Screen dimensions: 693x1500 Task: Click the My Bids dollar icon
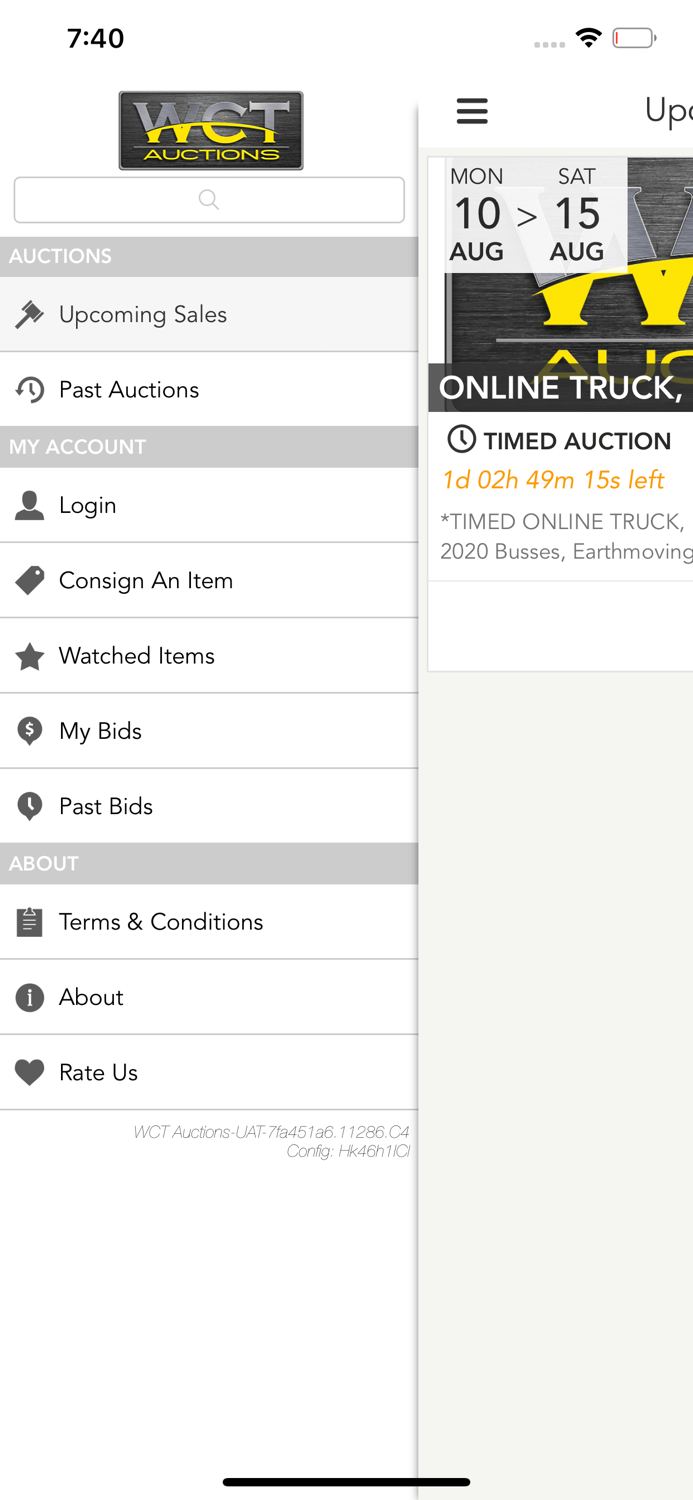[x=28, y=730]
